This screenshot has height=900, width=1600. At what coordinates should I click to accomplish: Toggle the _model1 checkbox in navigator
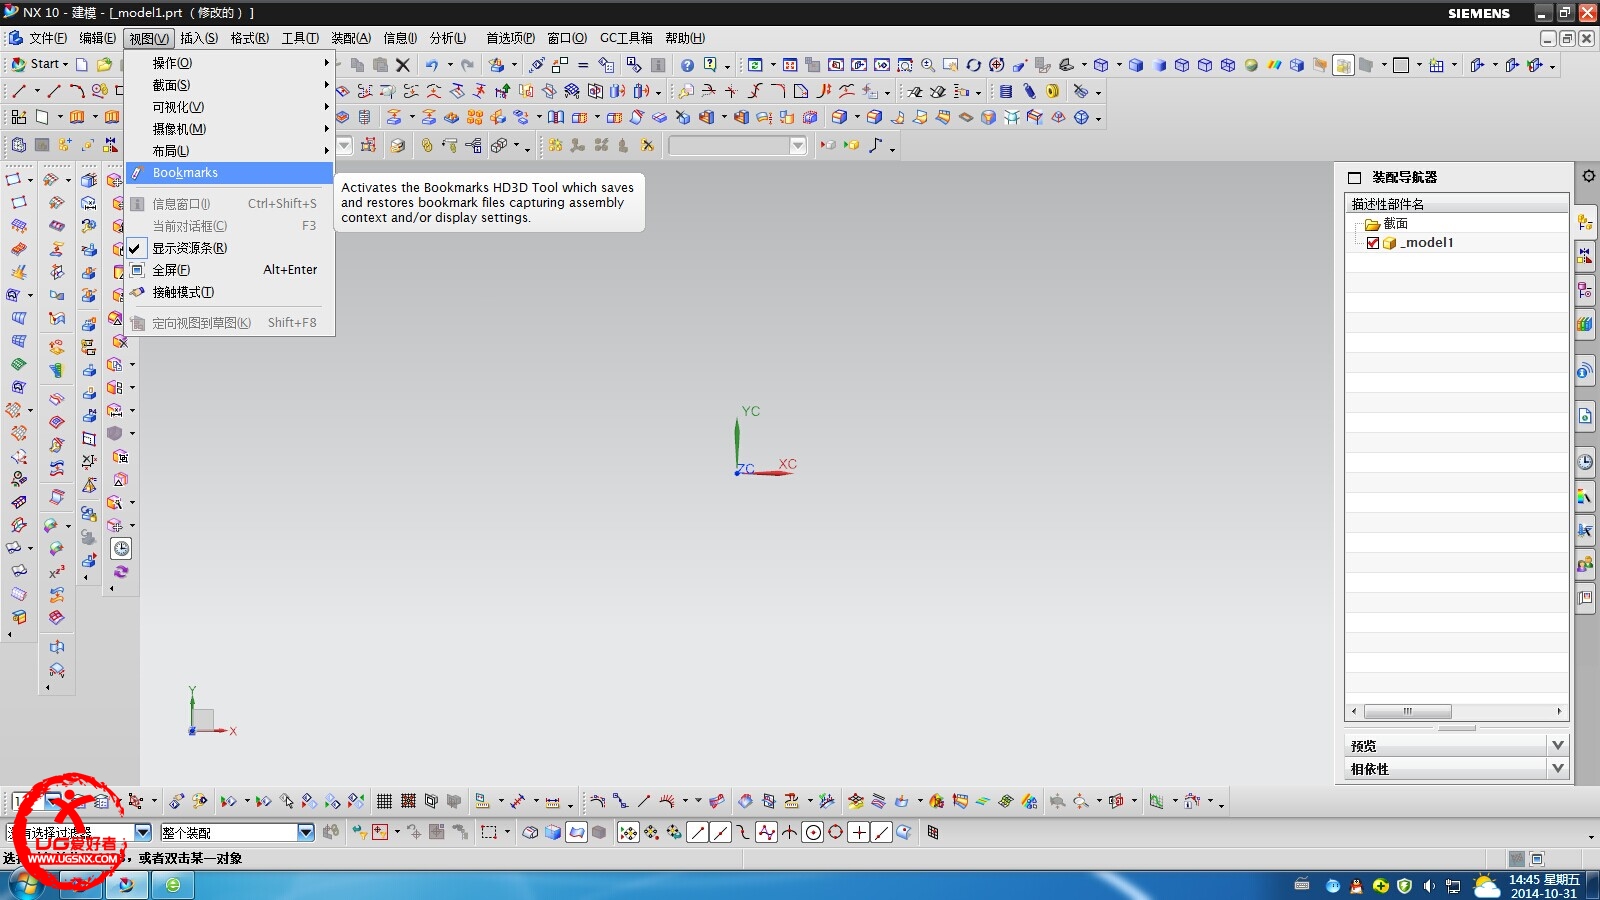tap(1373, 243)
